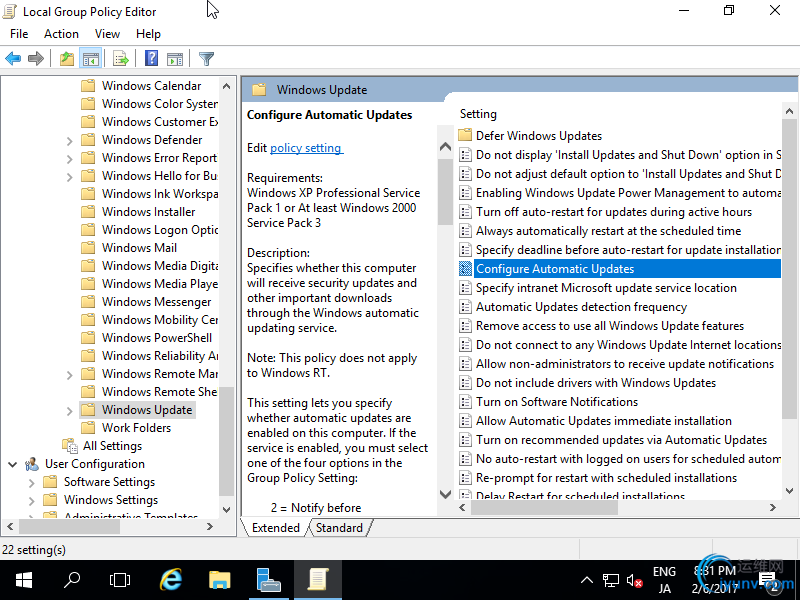Image resolution: width=800 pixels, height=600 pixels.
Task: Click description pane scroll-down arrow
Action: [445, 494]
